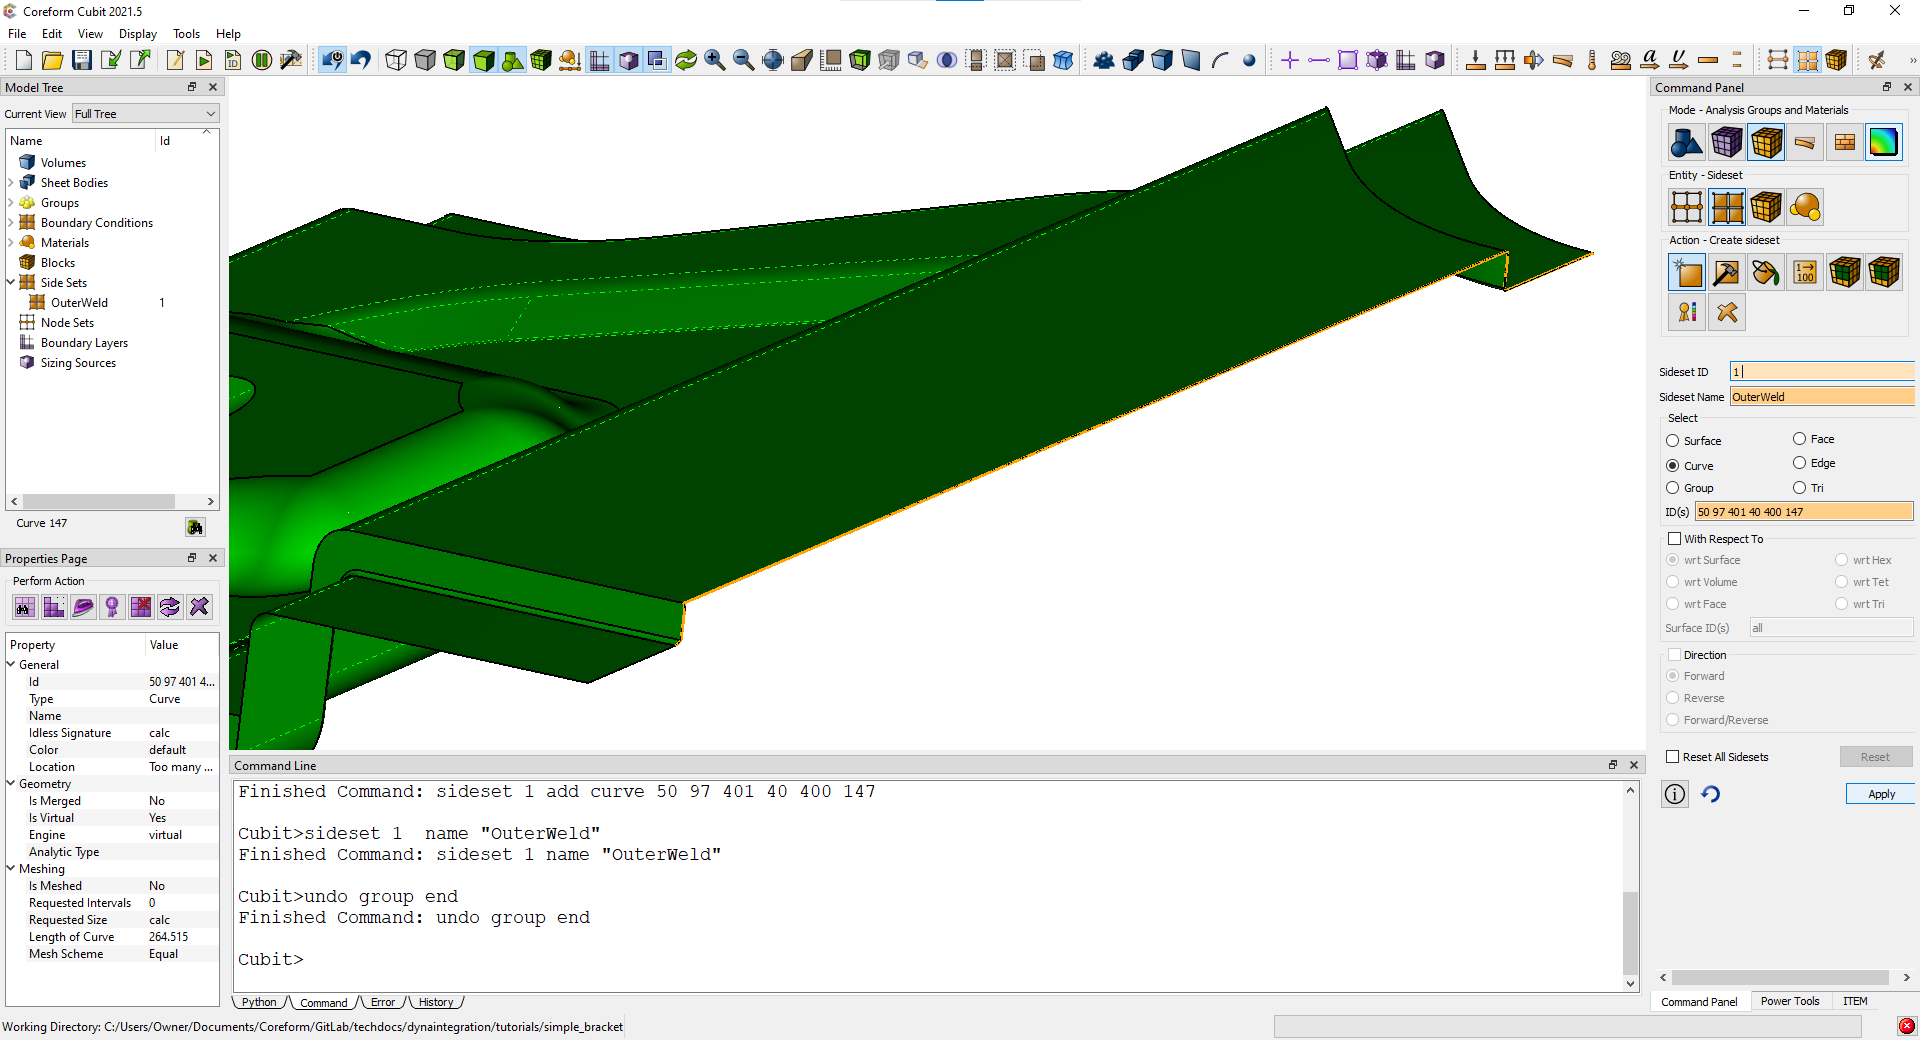Click the command info icon beside Apply
This screenshot has width=1920, height=1040.
1675,794
